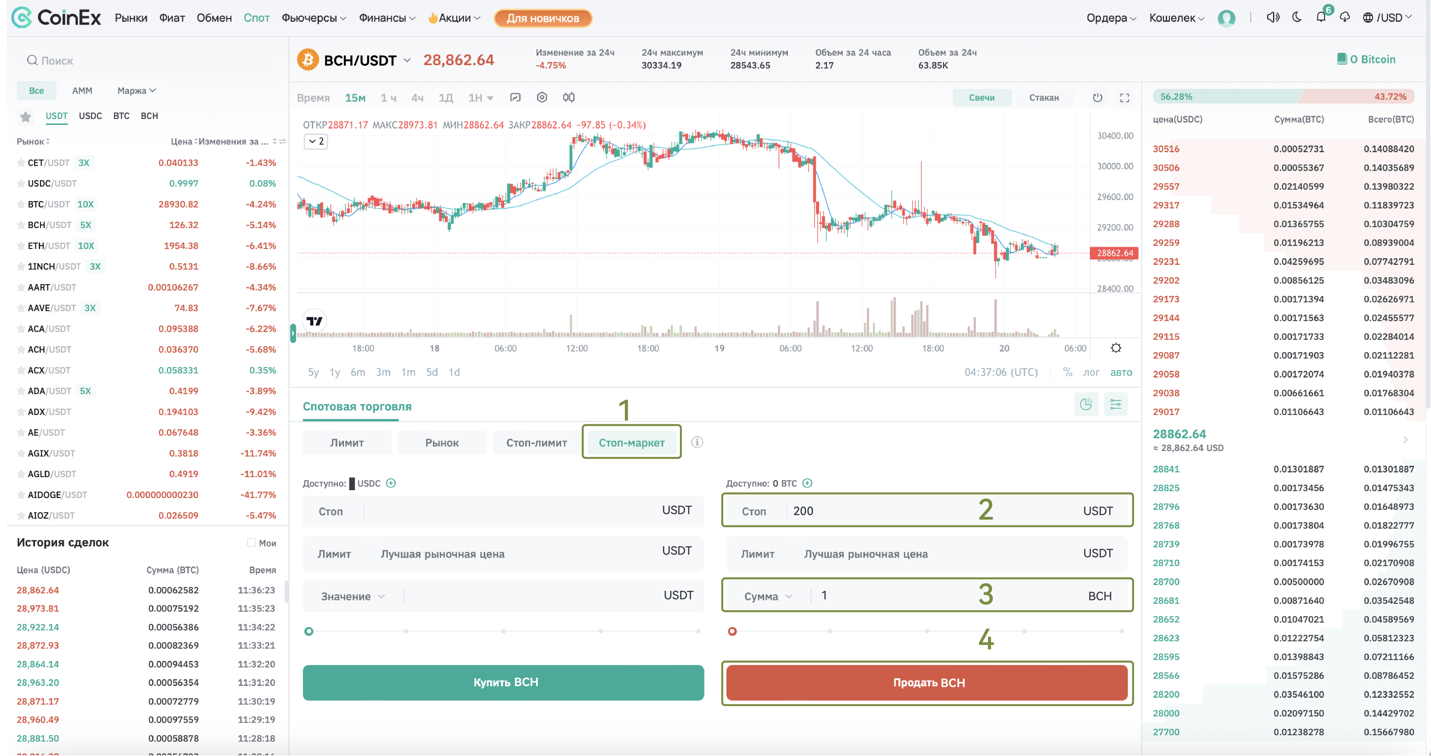Favorite the CET/USDT pair star
Viewport: 1431px width, 756px height.
[21, 163]
